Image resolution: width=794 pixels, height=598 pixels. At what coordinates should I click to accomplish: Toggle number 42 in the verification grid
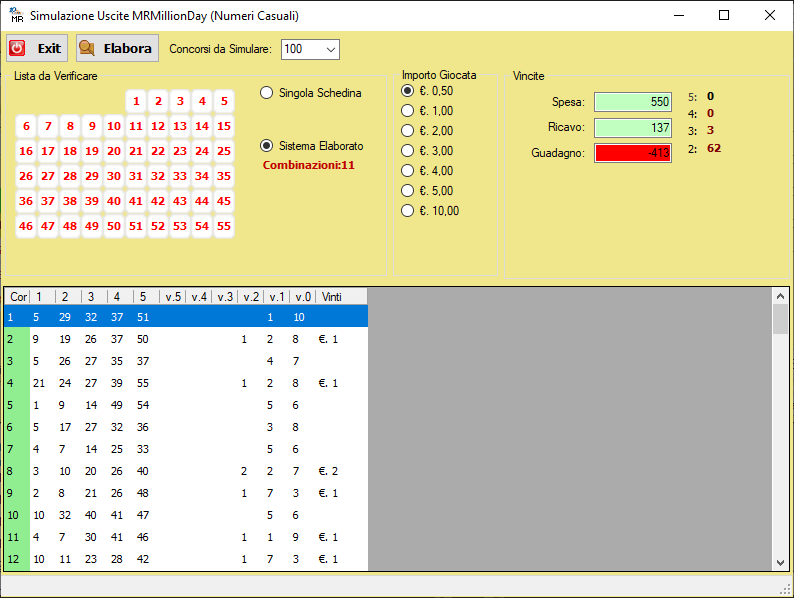[x=158, y=201]
